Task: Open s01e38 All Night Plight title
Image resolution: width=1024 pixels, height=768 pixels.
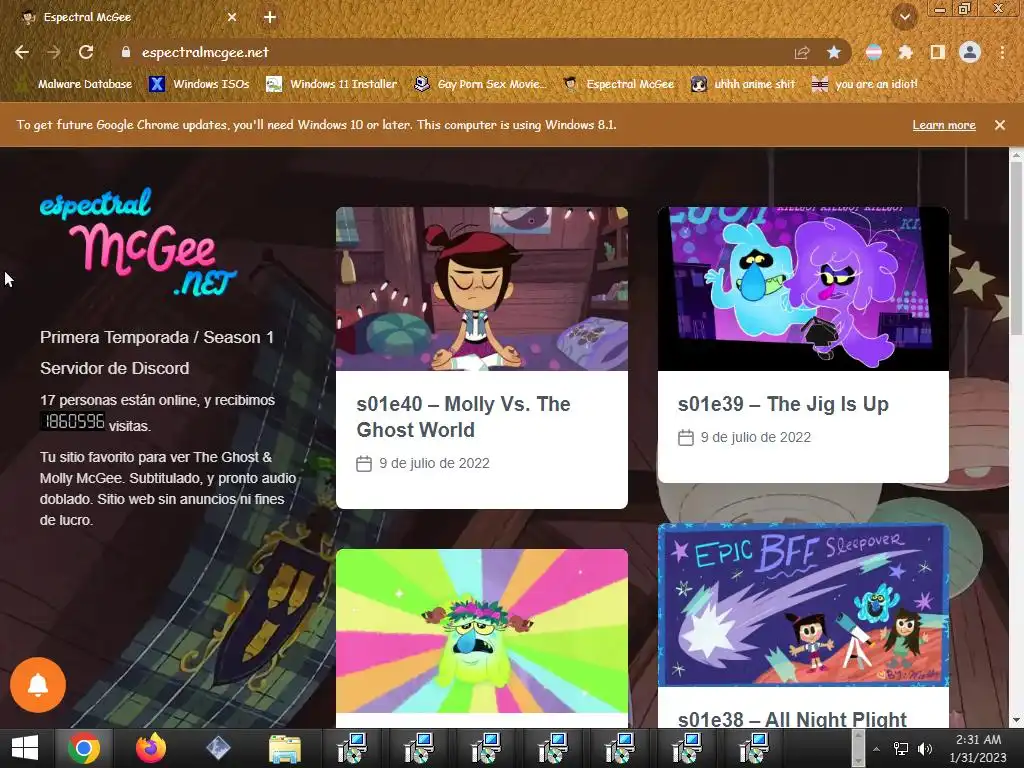Action: (x=792, y=719)
